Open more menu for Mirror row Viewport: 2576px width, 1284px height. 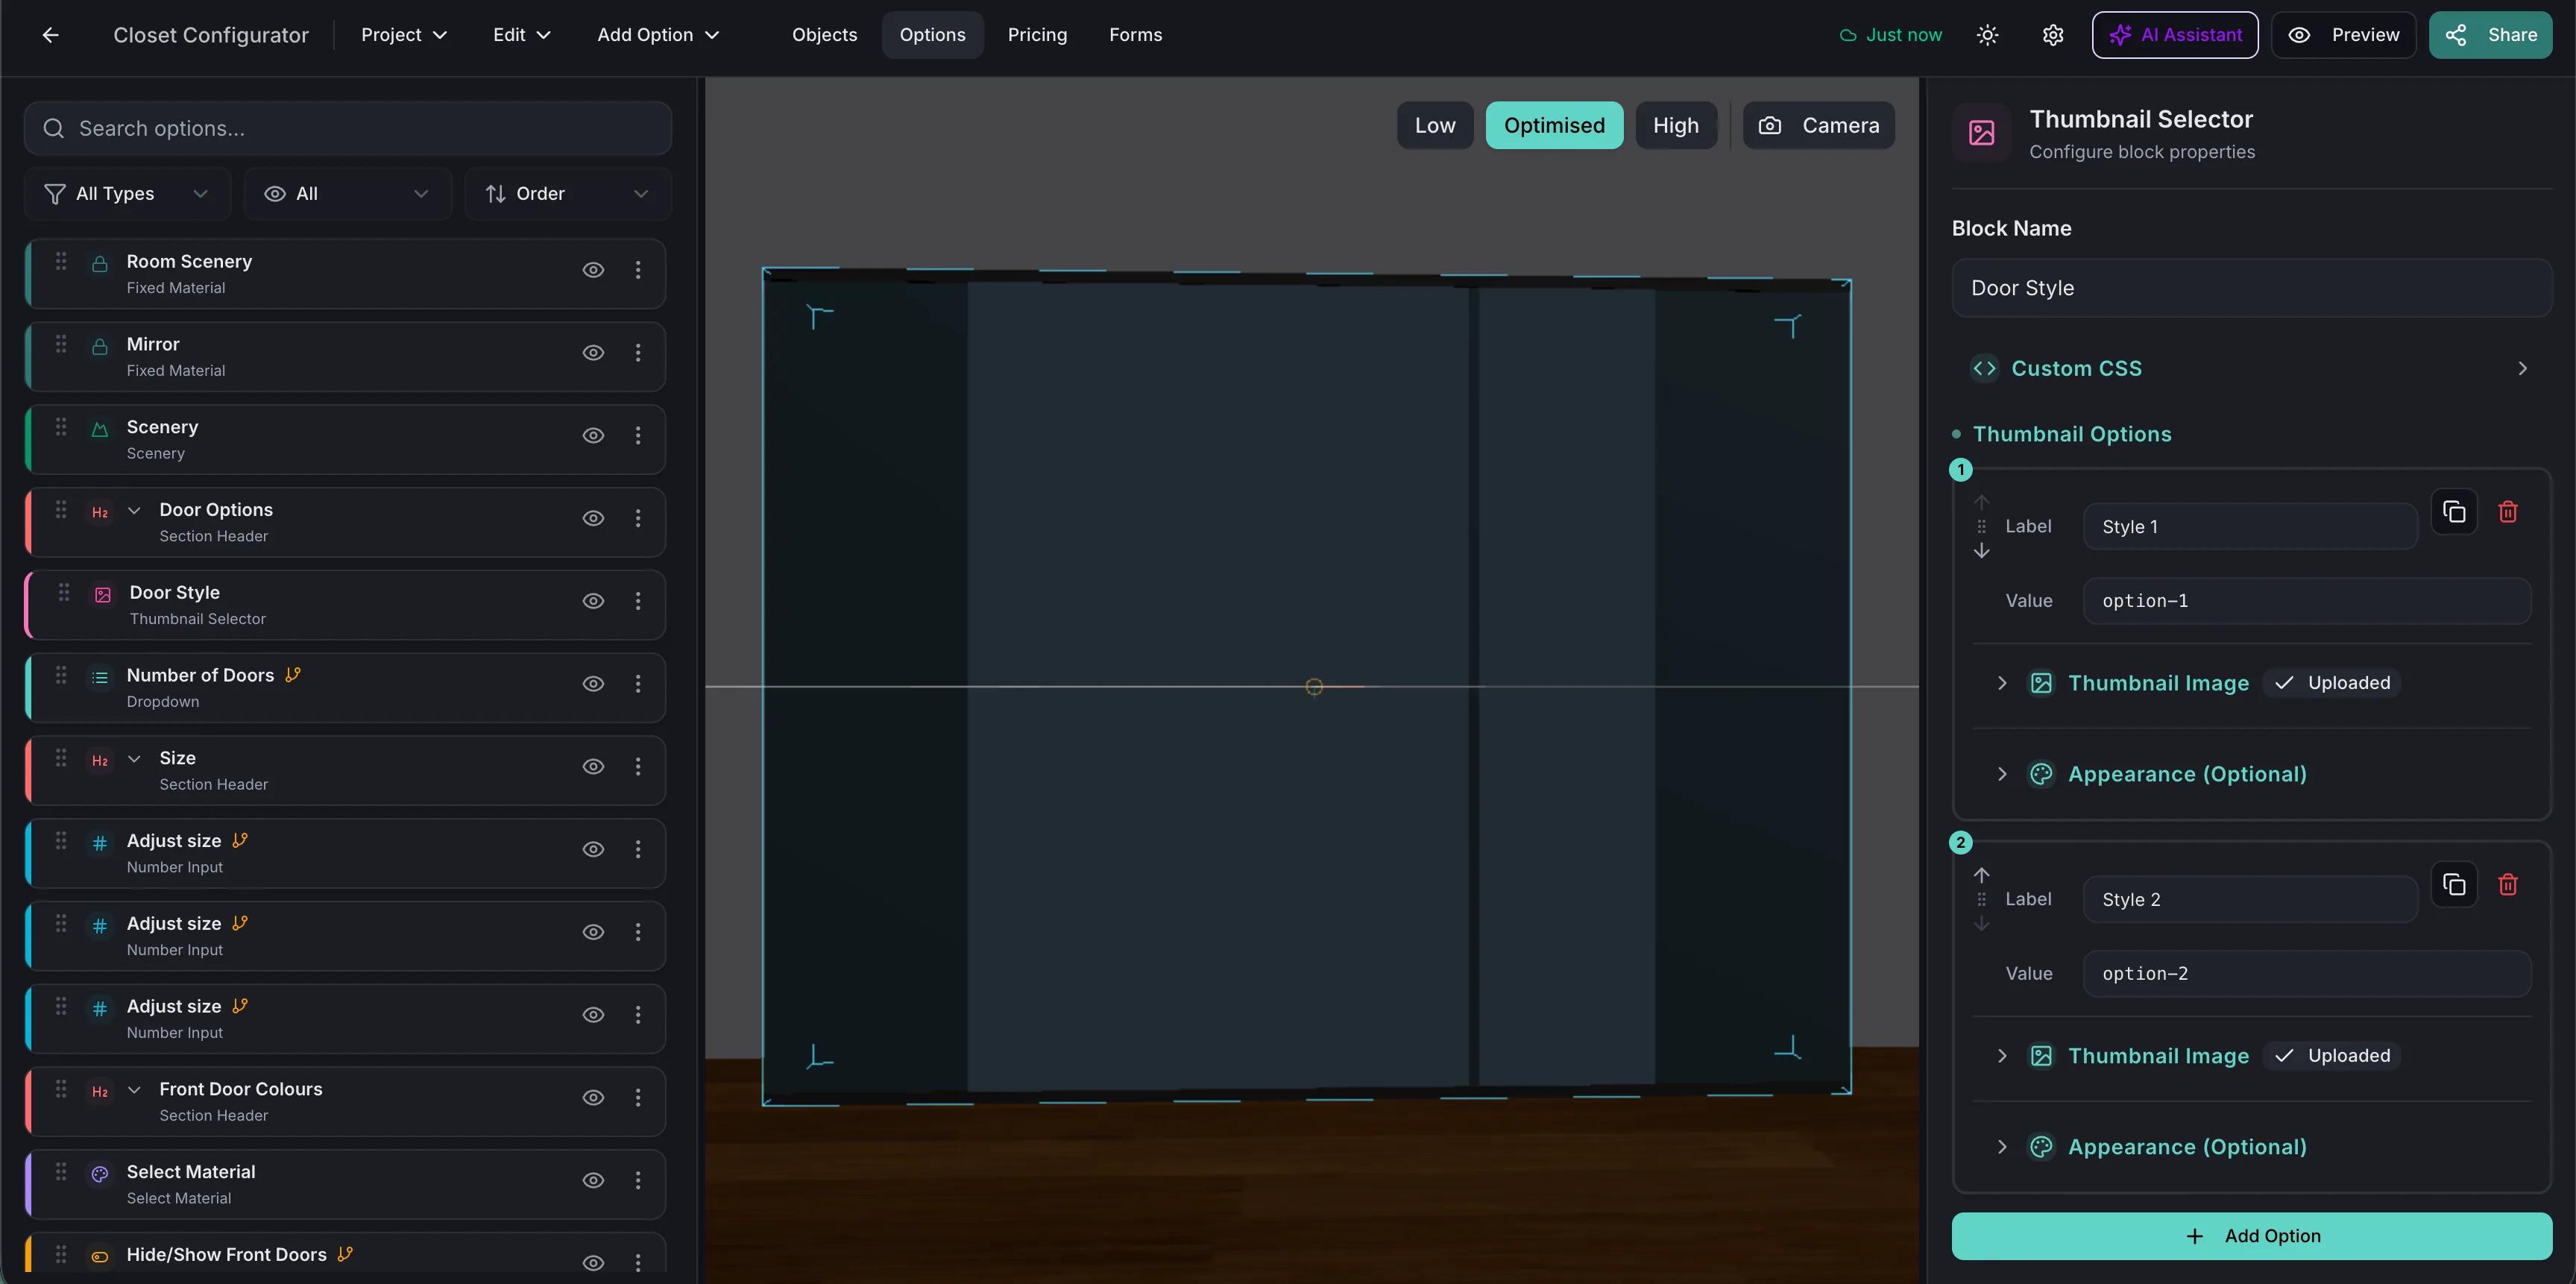click(638, 353)
